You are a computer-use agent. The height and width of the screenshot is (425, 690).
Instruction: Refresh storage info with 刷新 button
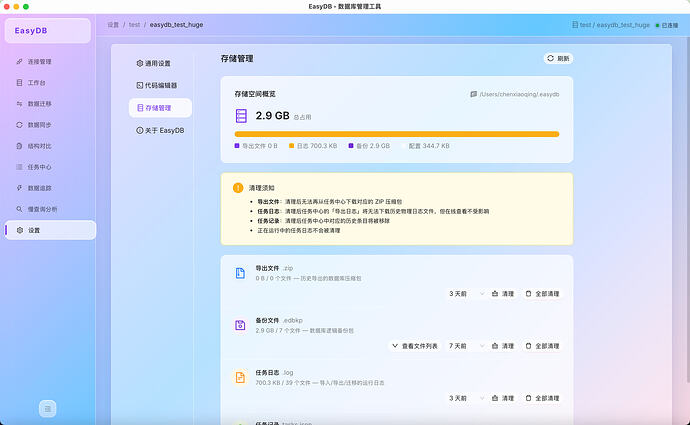pyautogui.click(x=558, y=59)
